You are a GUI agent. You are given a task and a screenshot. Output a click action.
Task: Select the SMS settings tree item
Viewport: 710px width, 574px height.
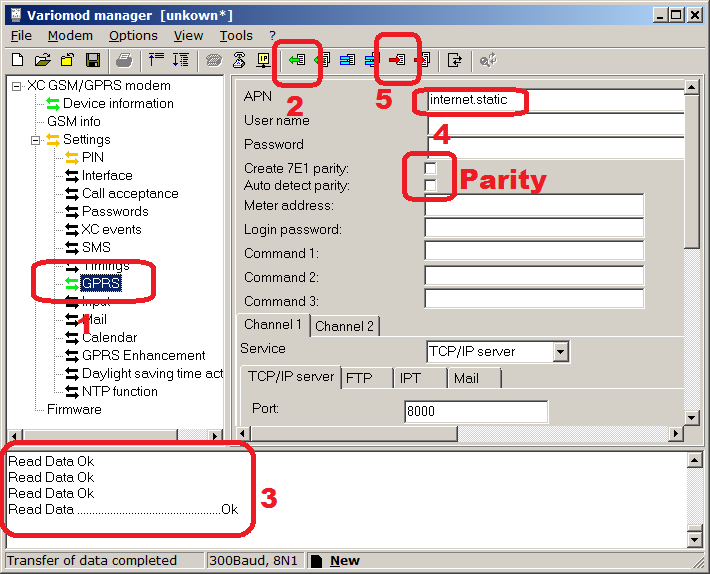pyautogui.click(x=96, y=247)
